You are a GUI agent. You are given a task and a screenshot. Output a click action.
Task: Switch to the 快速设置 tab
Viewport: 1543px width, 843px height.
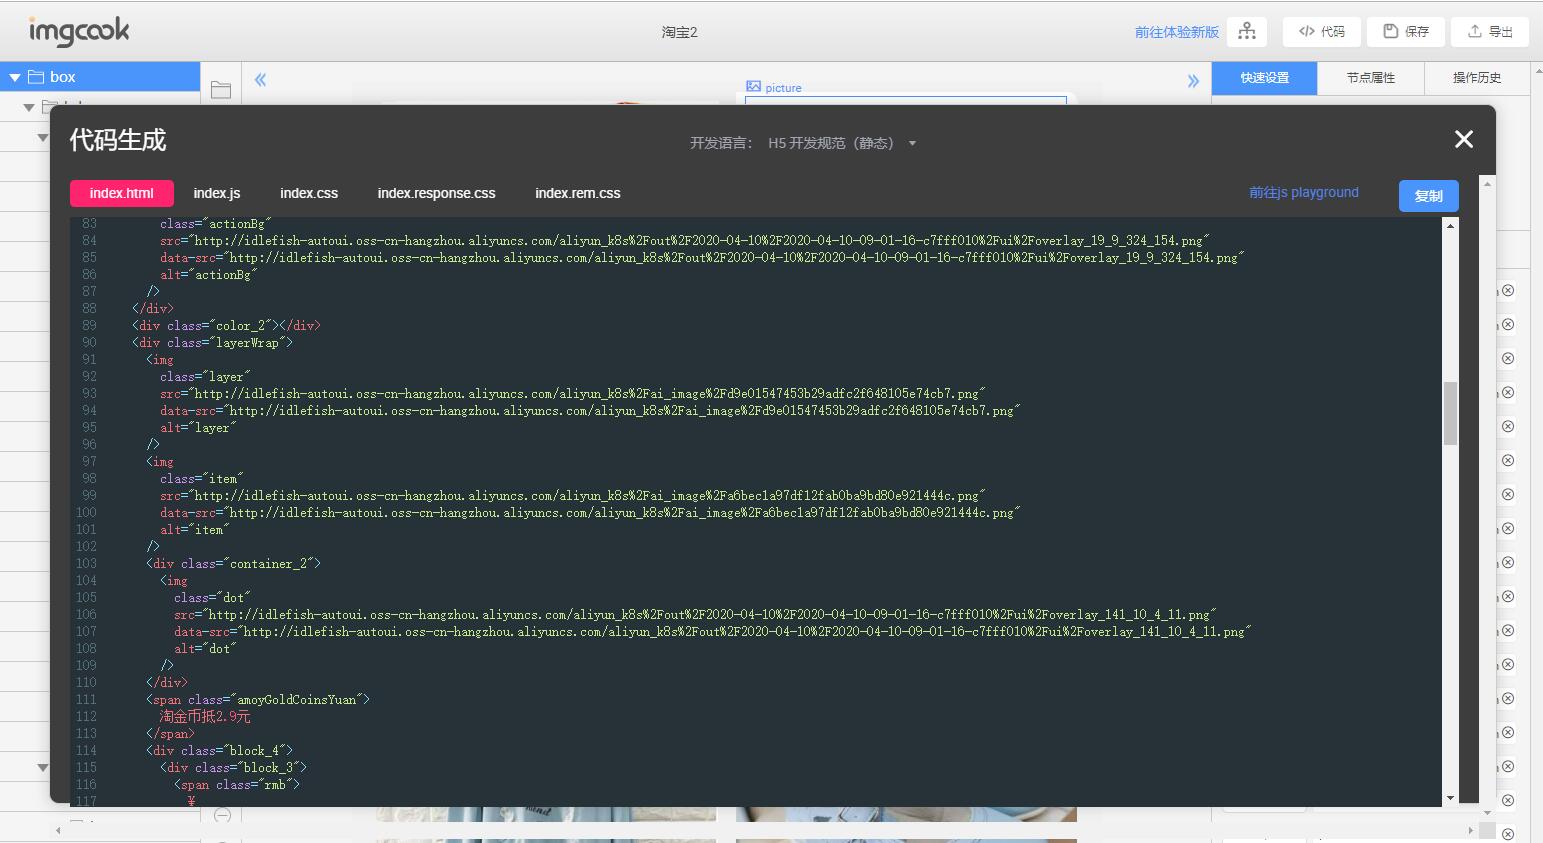[1264, 78]
